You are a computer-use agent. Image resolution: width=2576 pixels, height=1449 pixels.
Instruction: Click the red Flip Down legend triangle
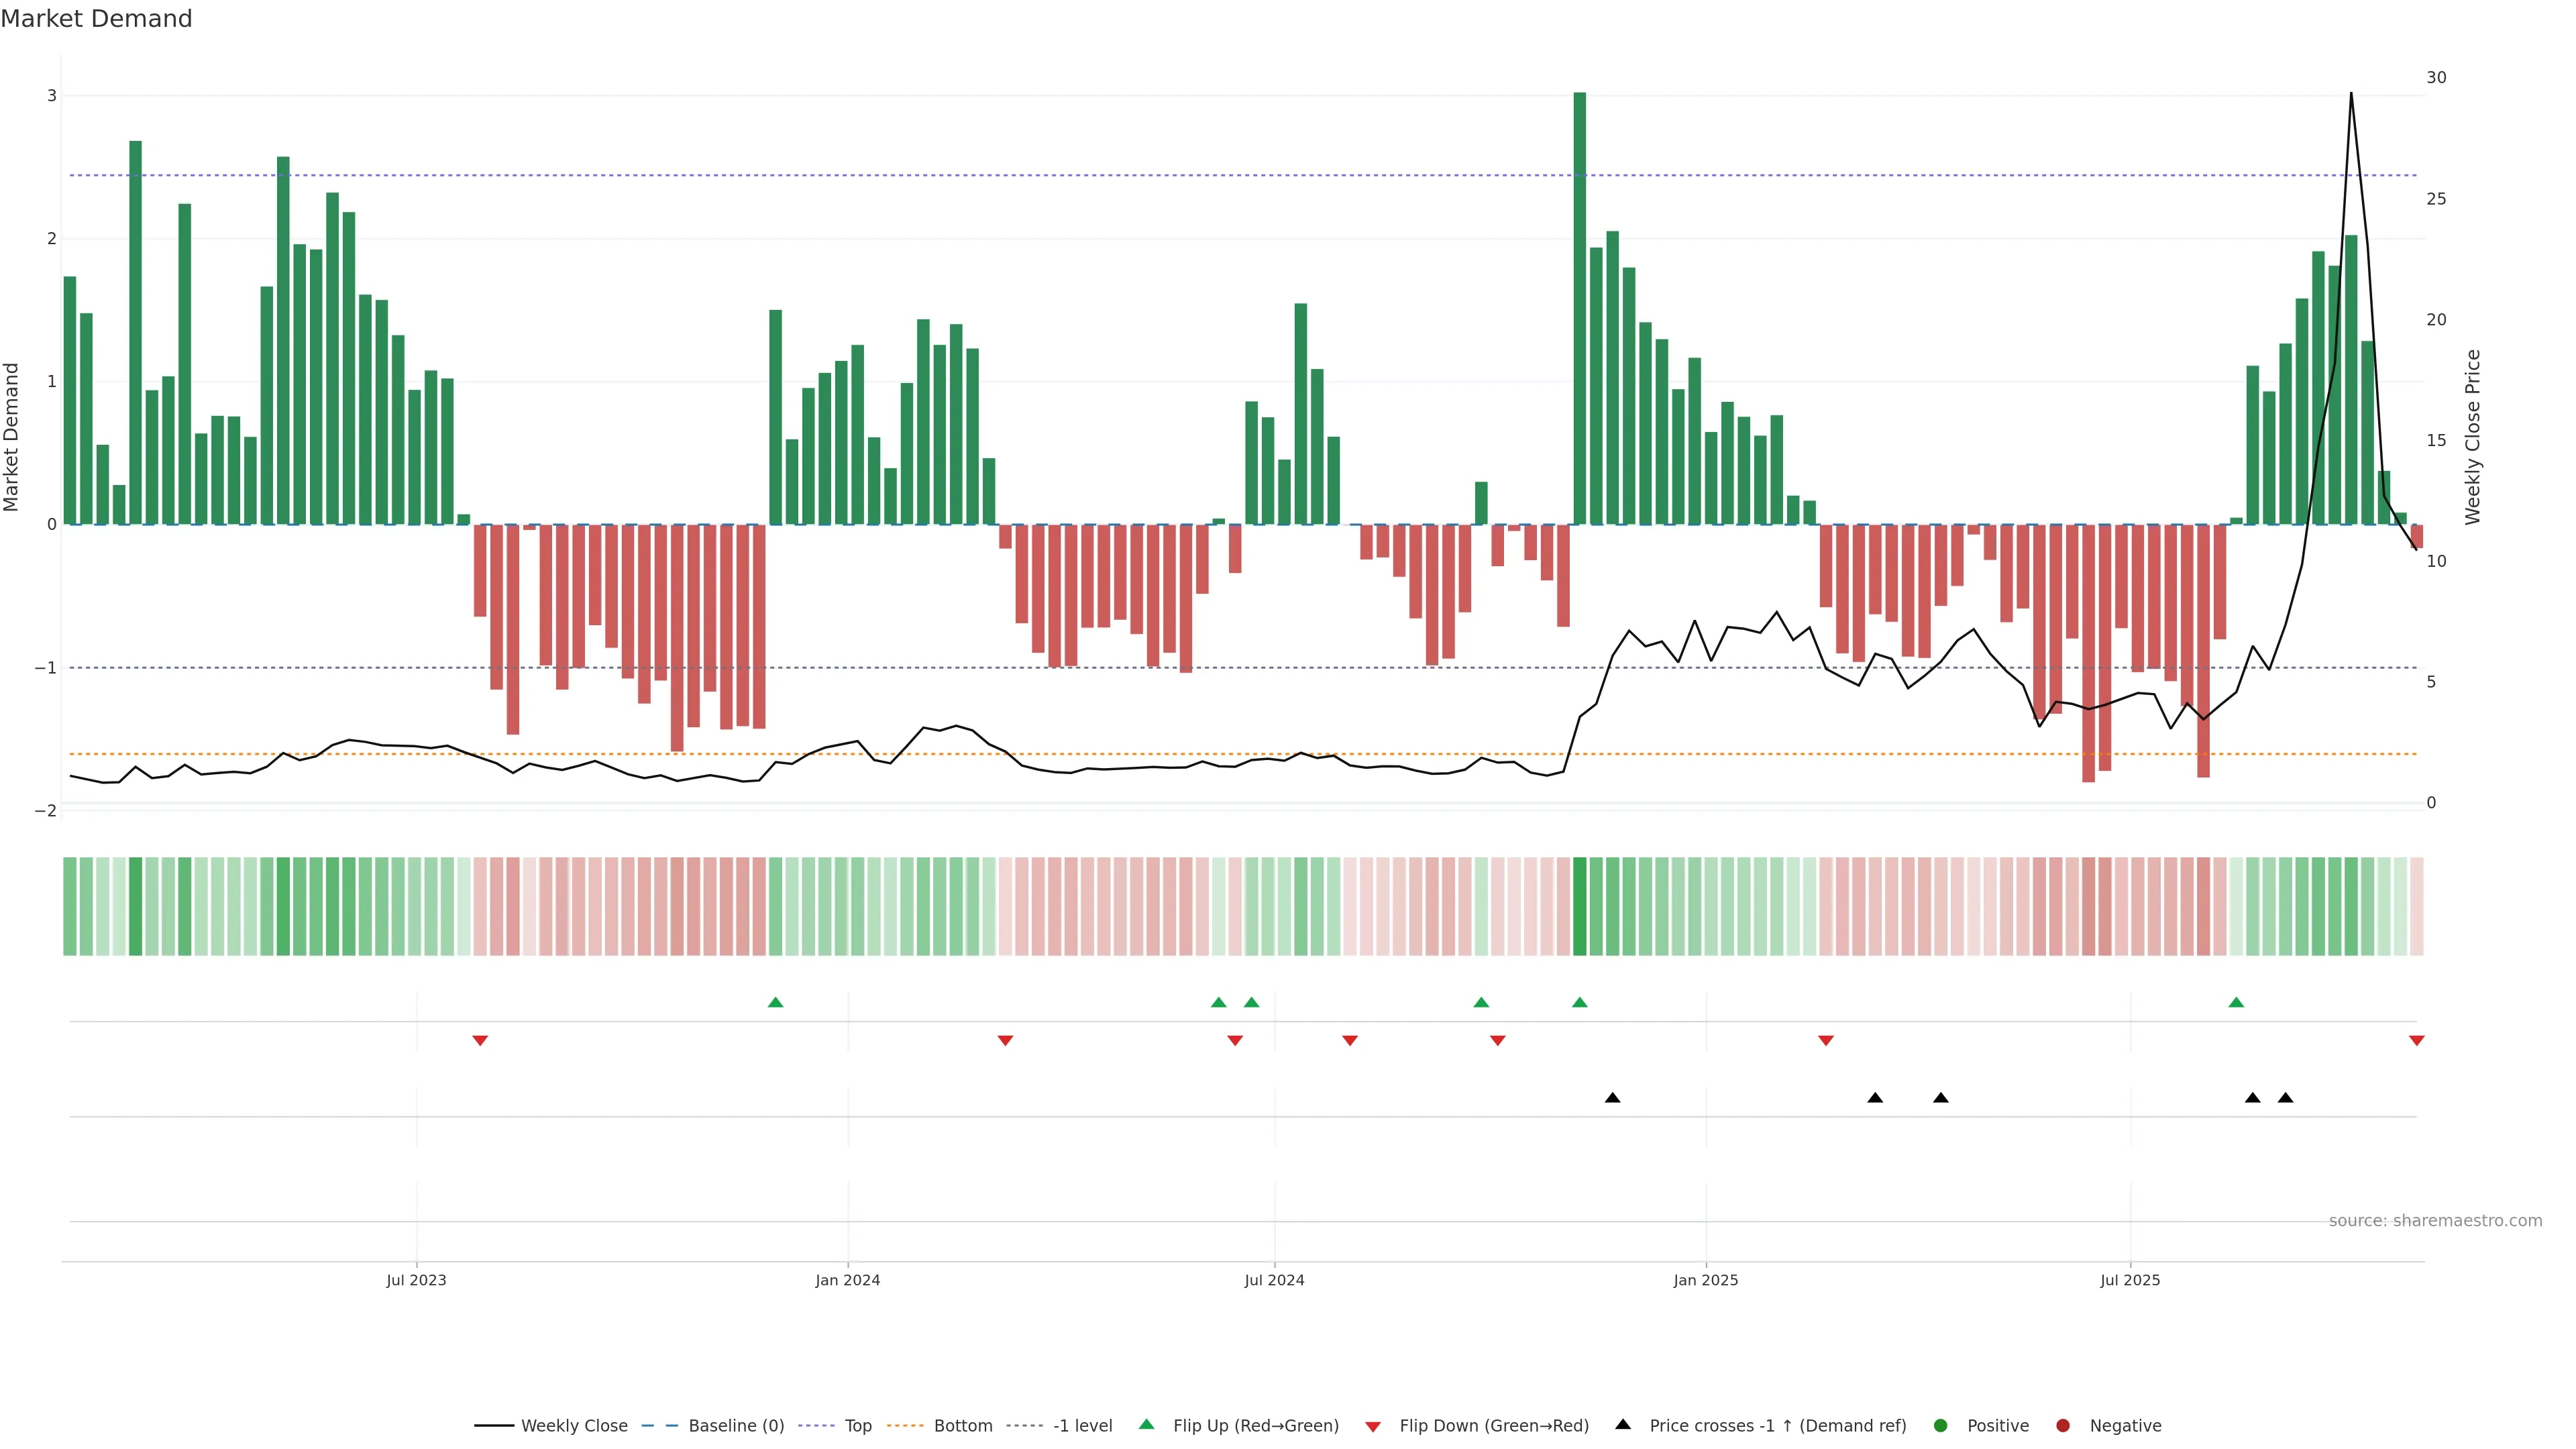(x=1373, y=1426)
